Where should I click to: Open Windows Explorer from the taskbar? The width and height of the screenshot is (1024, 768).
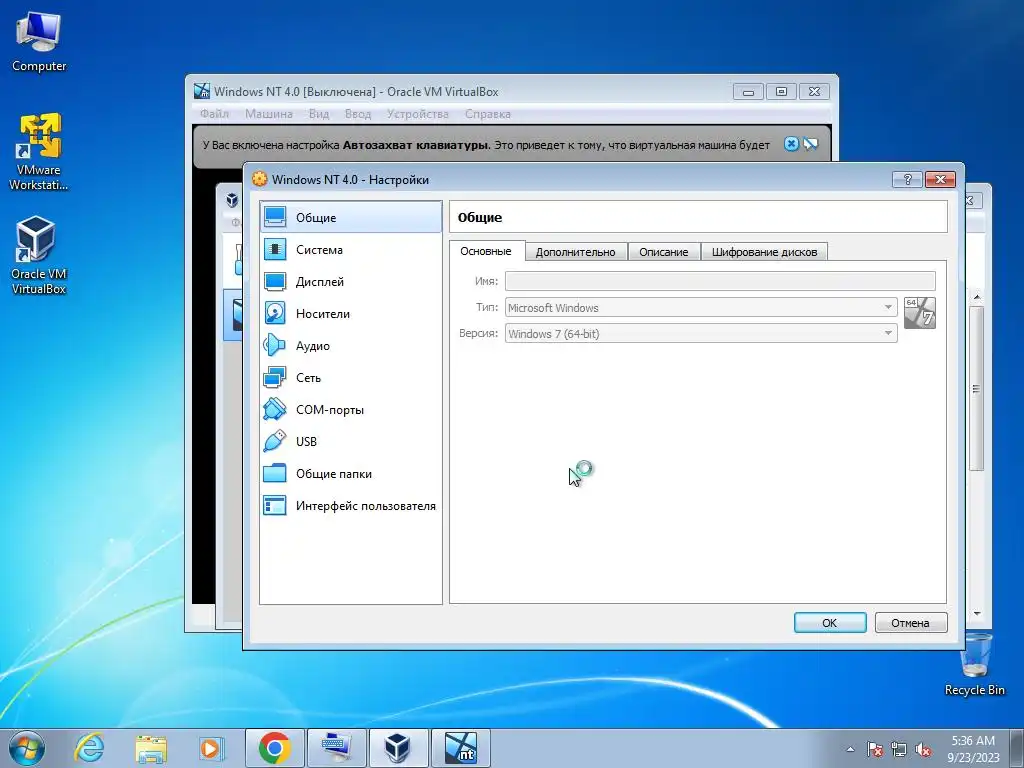151,748
